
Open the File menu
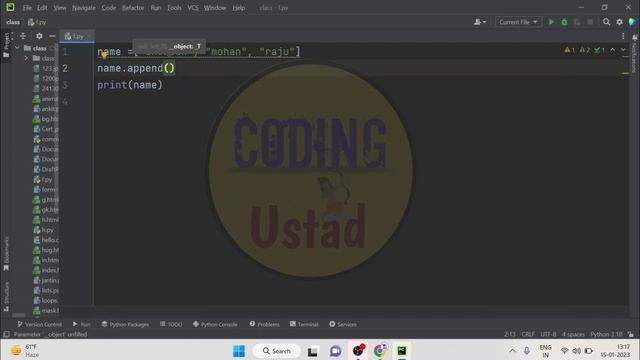27,8
